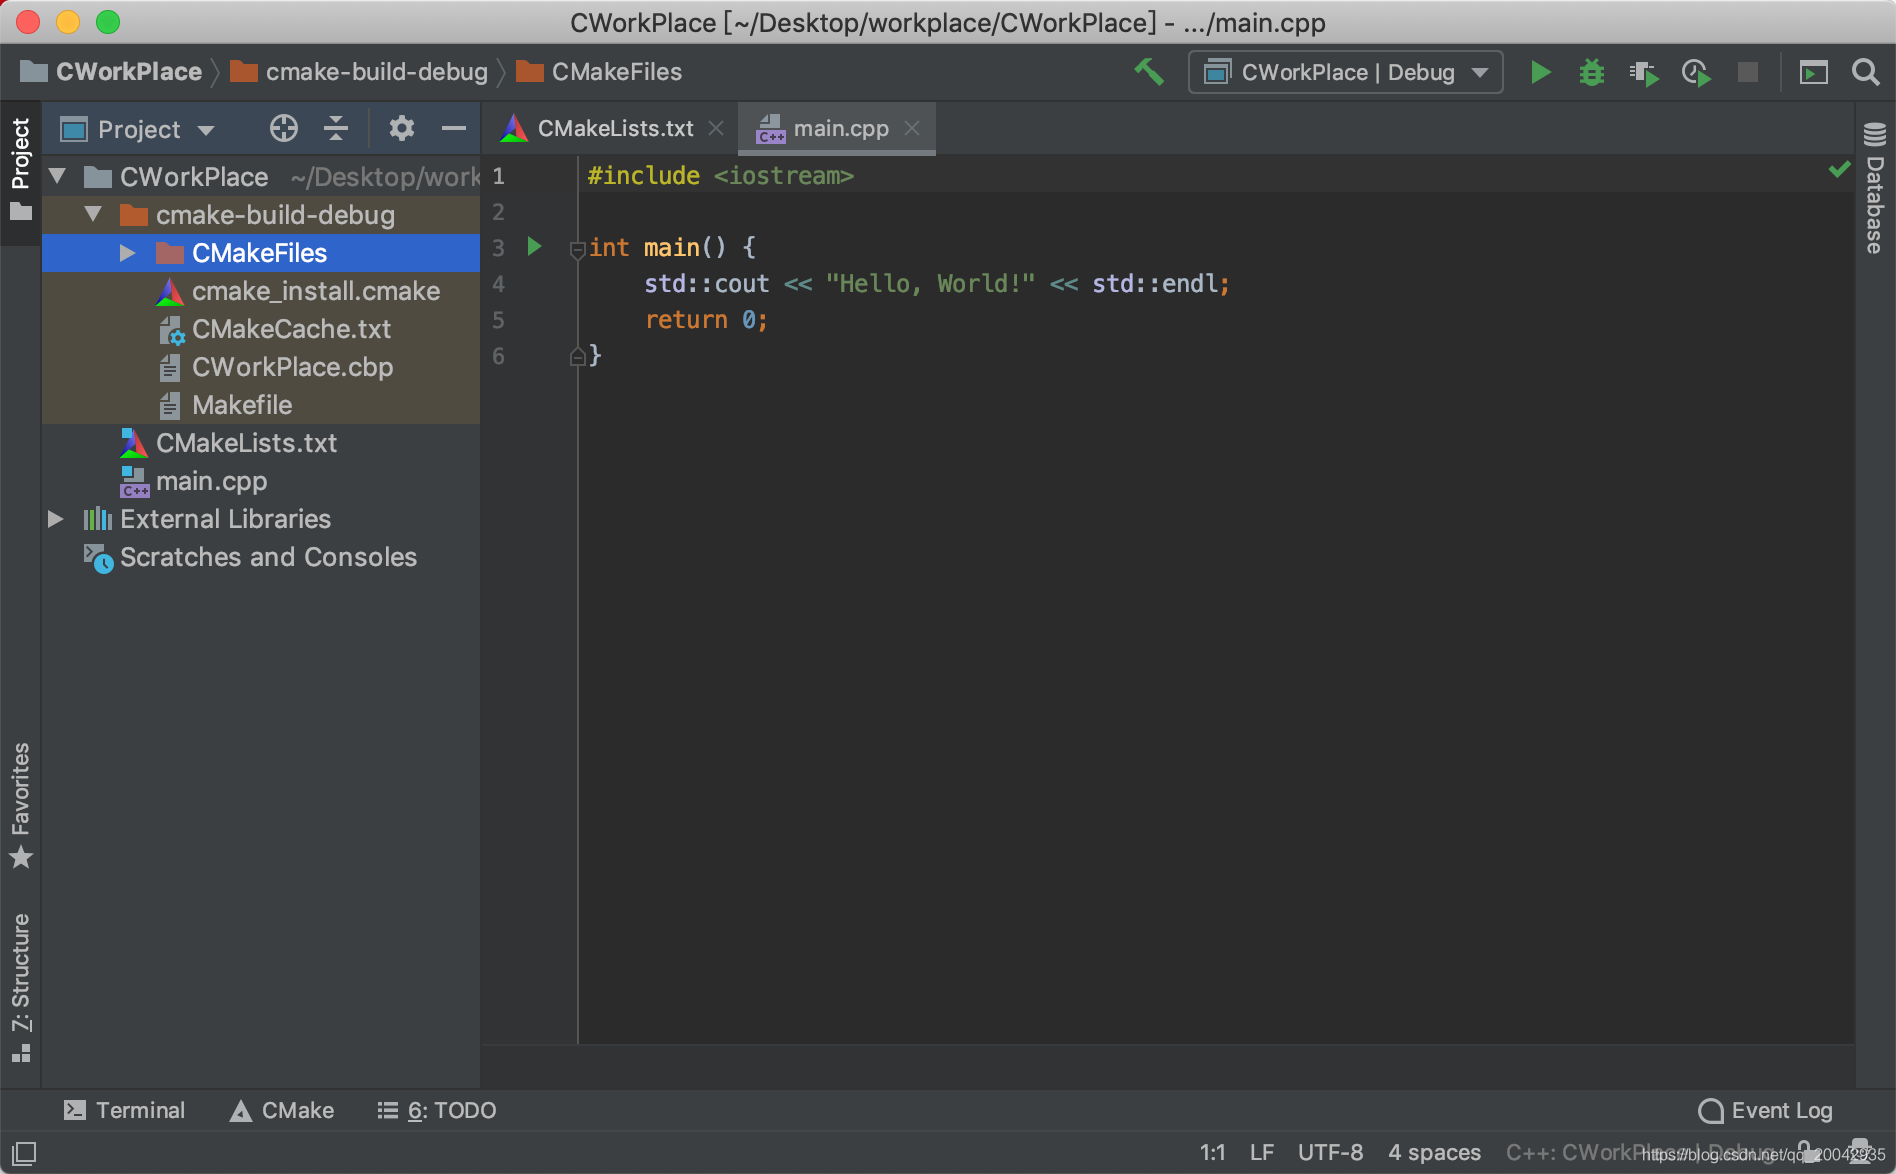Expand External Libraries node
The width and height of the screenshot is (1896, 1174).
(56, 519)
